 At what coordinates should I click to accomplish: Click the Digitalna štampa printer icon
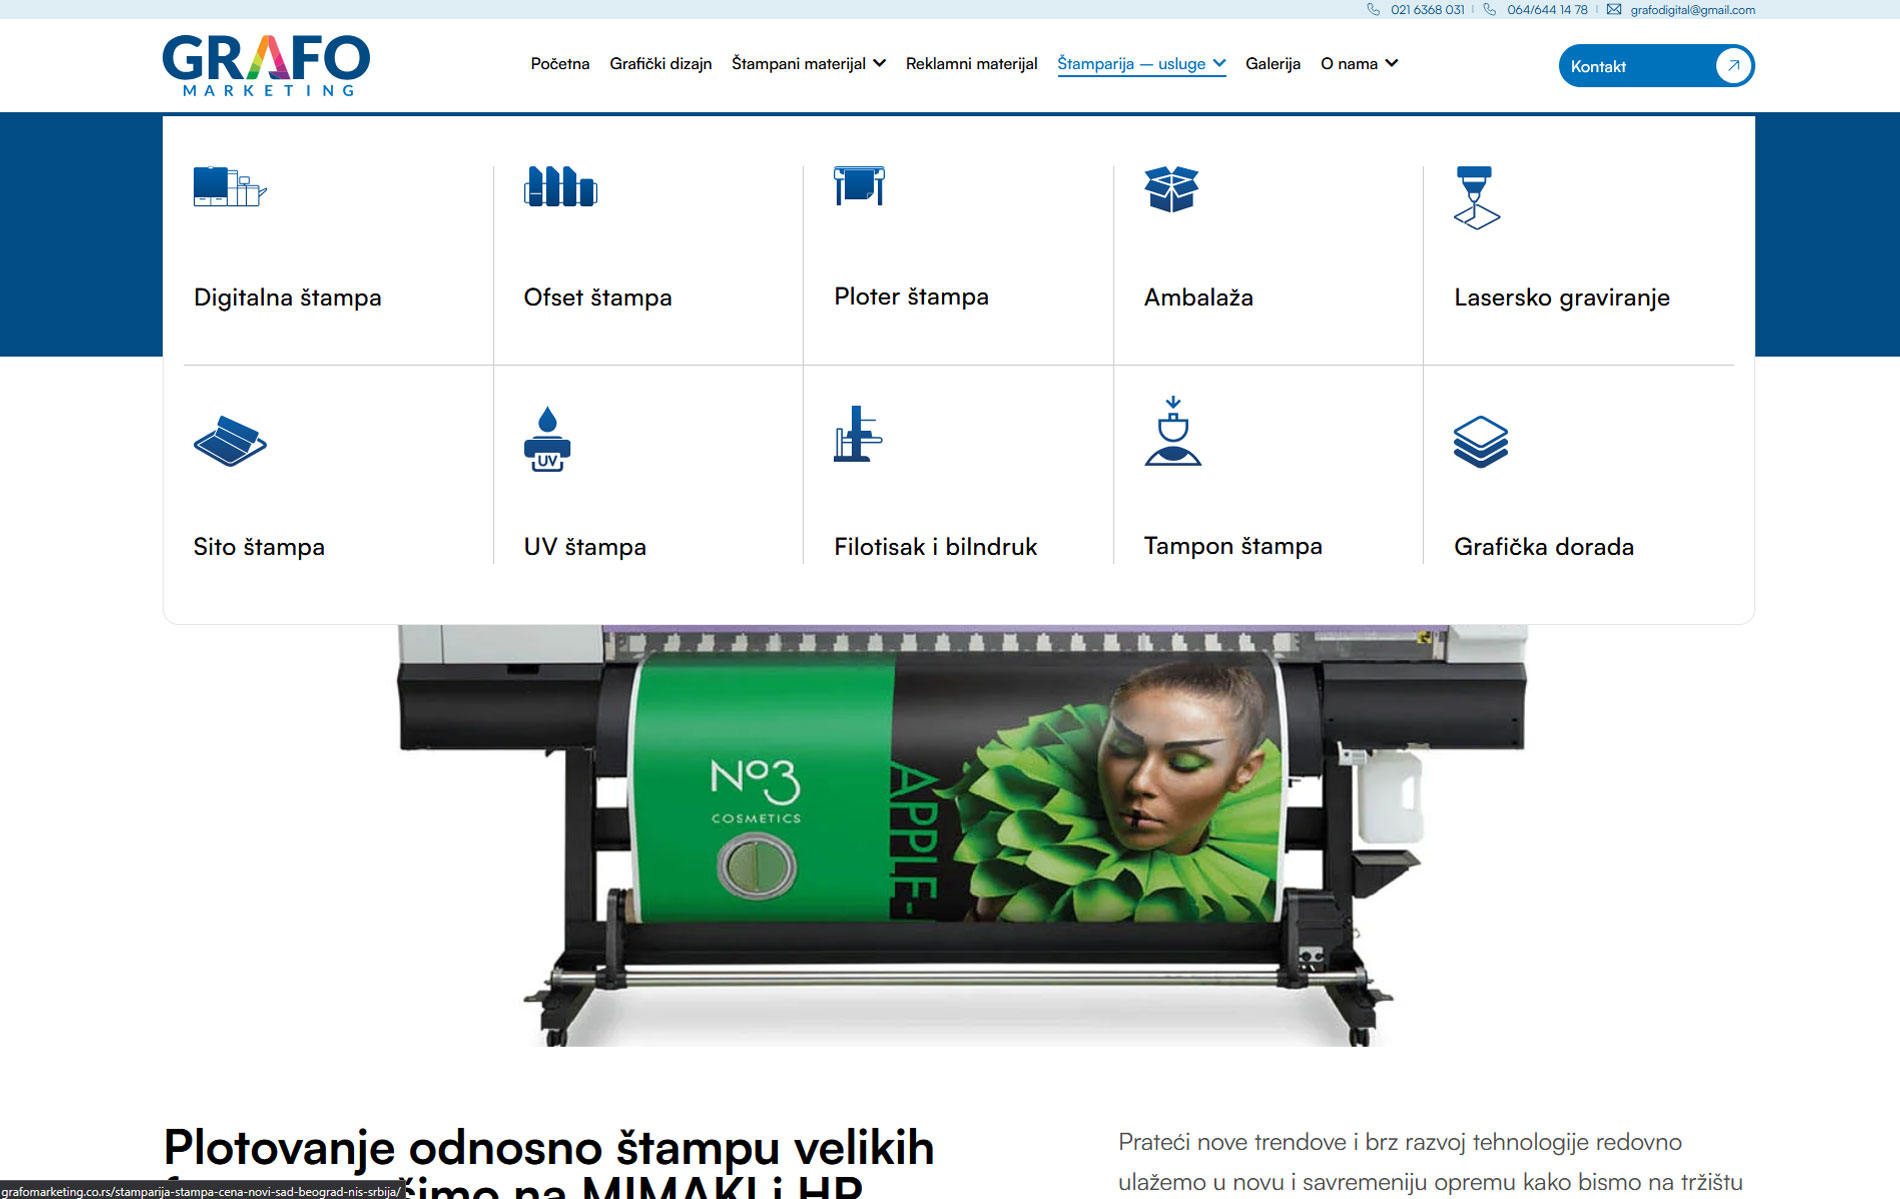230,187
